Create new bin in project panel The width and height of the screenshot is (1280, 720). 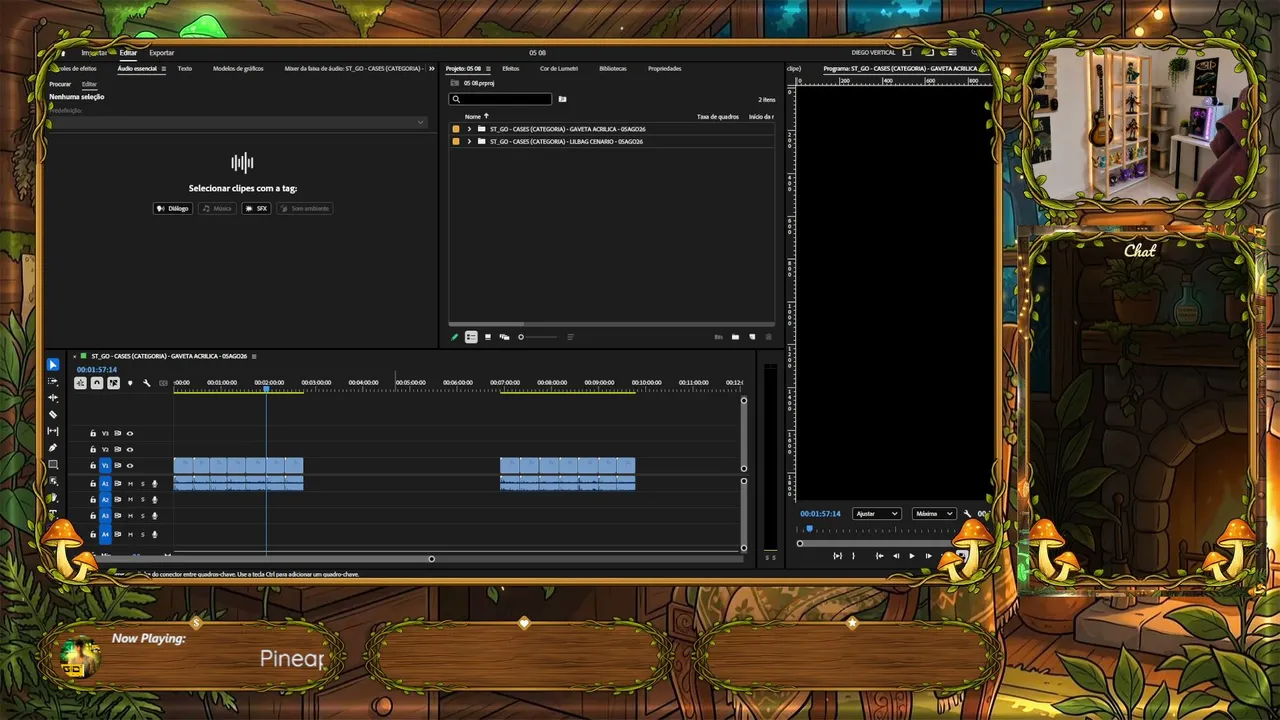(x=735, y=337)
